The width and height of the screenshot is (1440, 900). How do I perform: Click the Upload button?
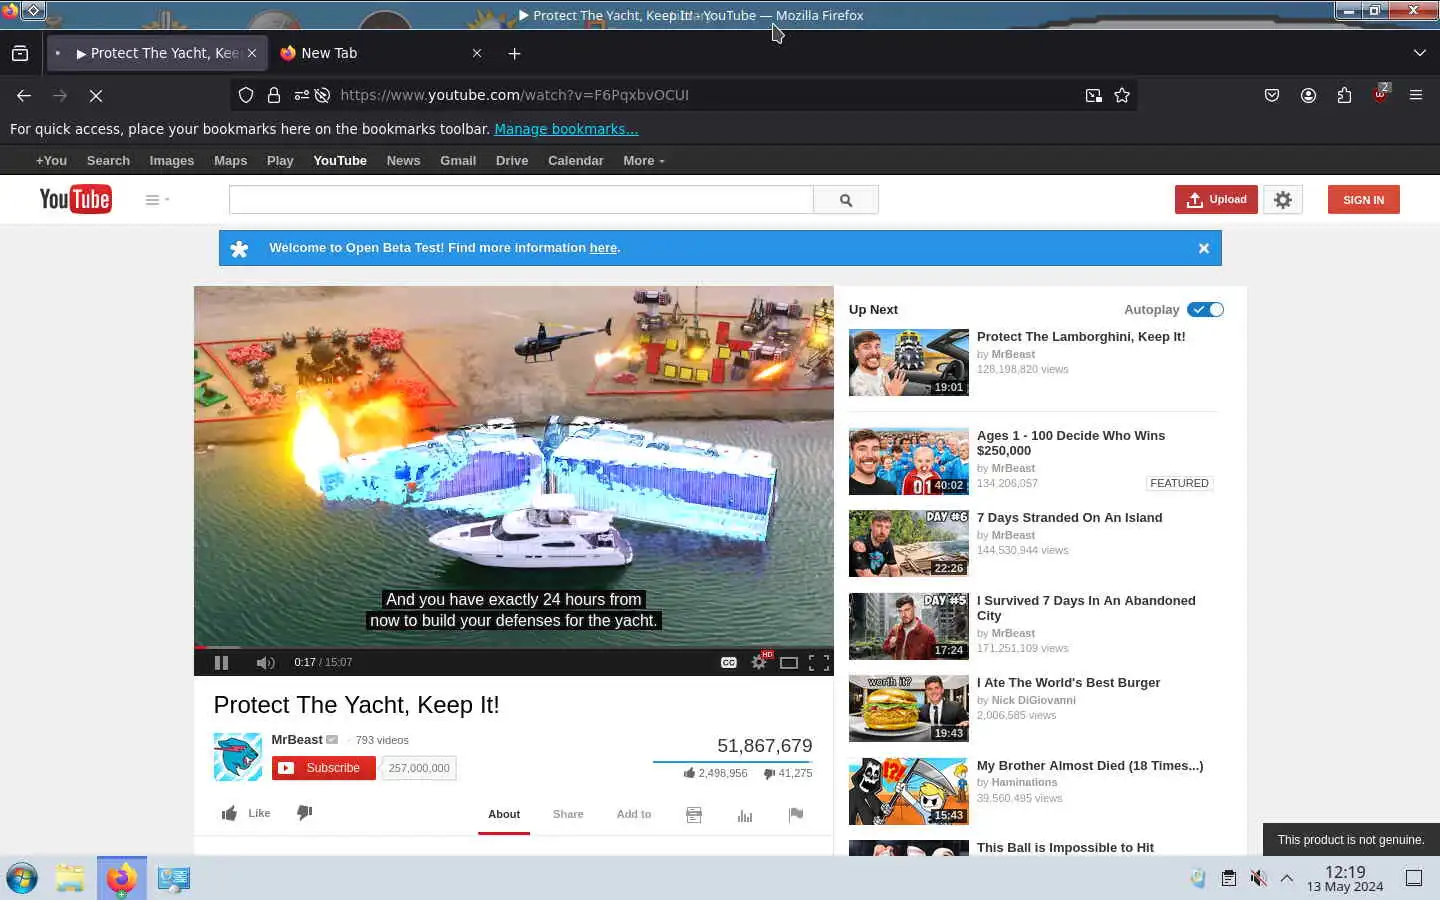coord(1216,199)
